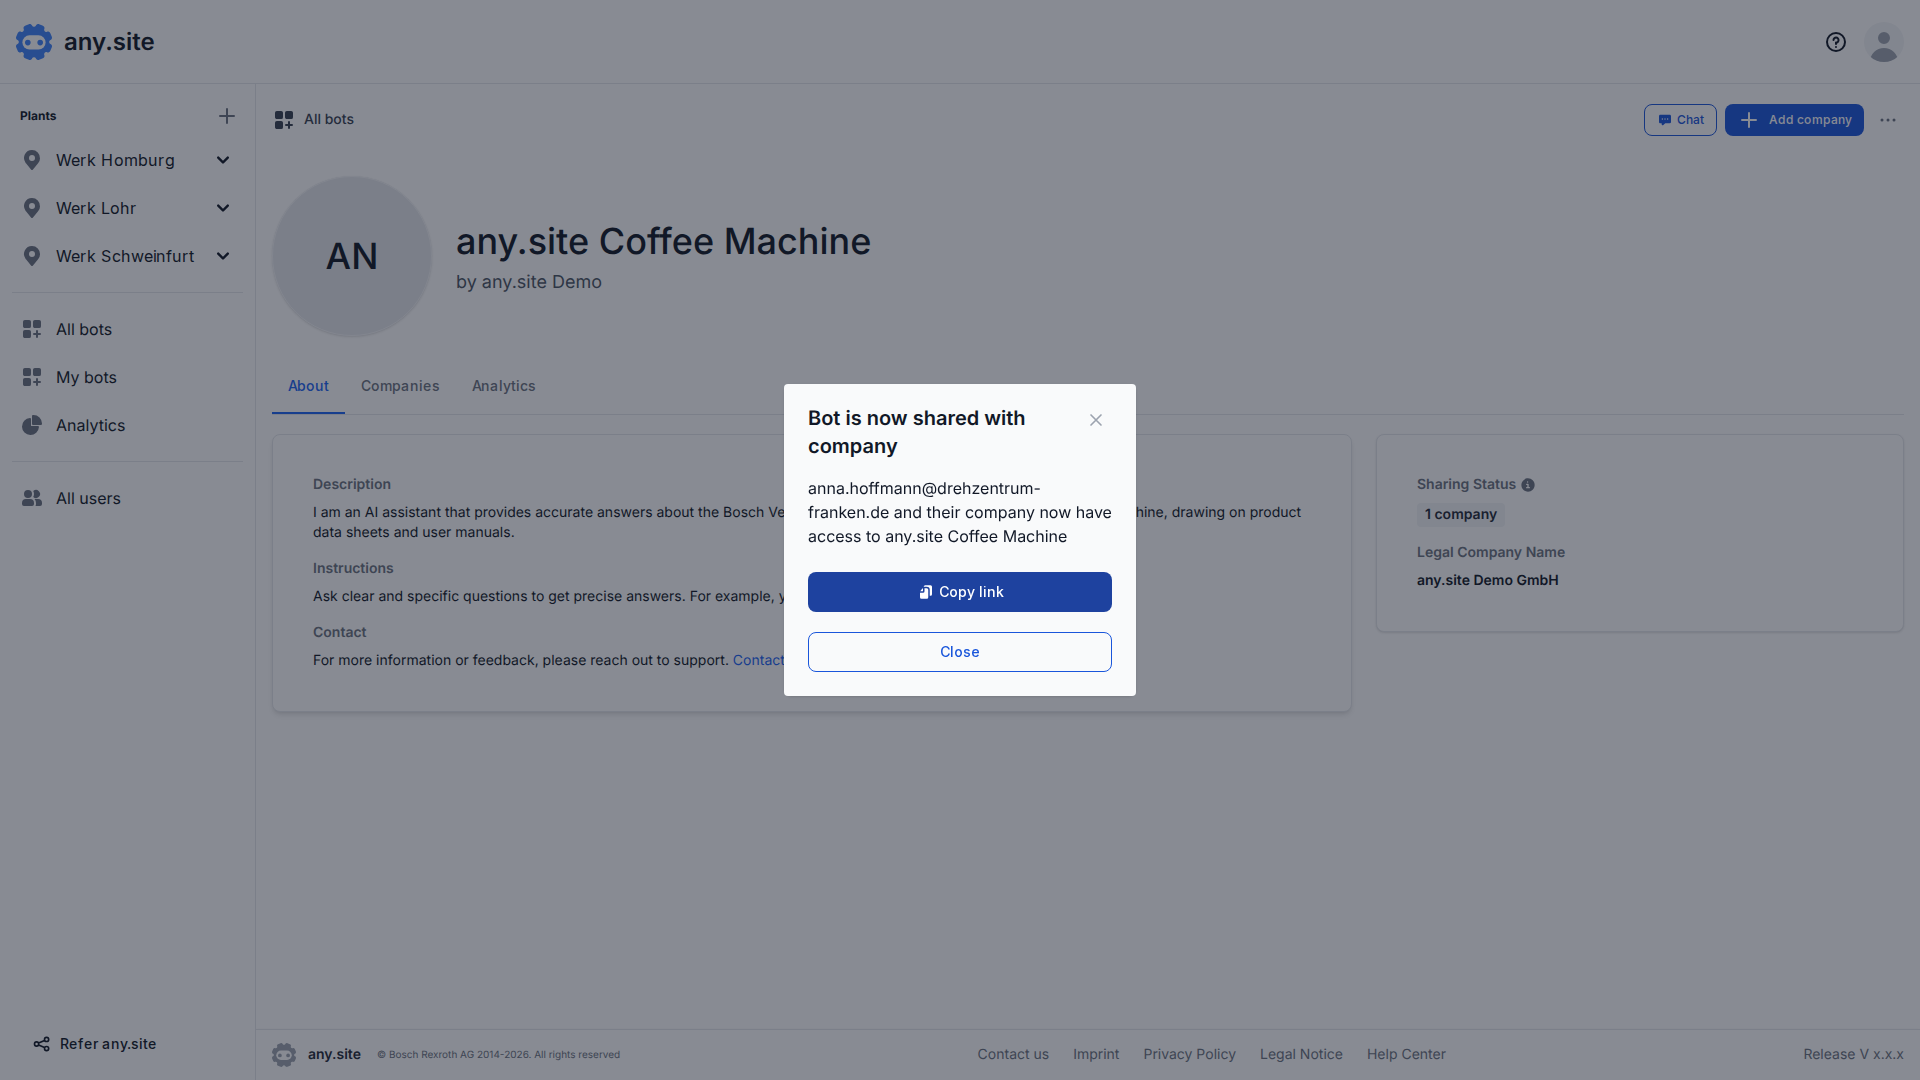Click the Analytics pie chart sidebar icon
The height and width of the screenshot is (1080, 1920).
(32, 425)
